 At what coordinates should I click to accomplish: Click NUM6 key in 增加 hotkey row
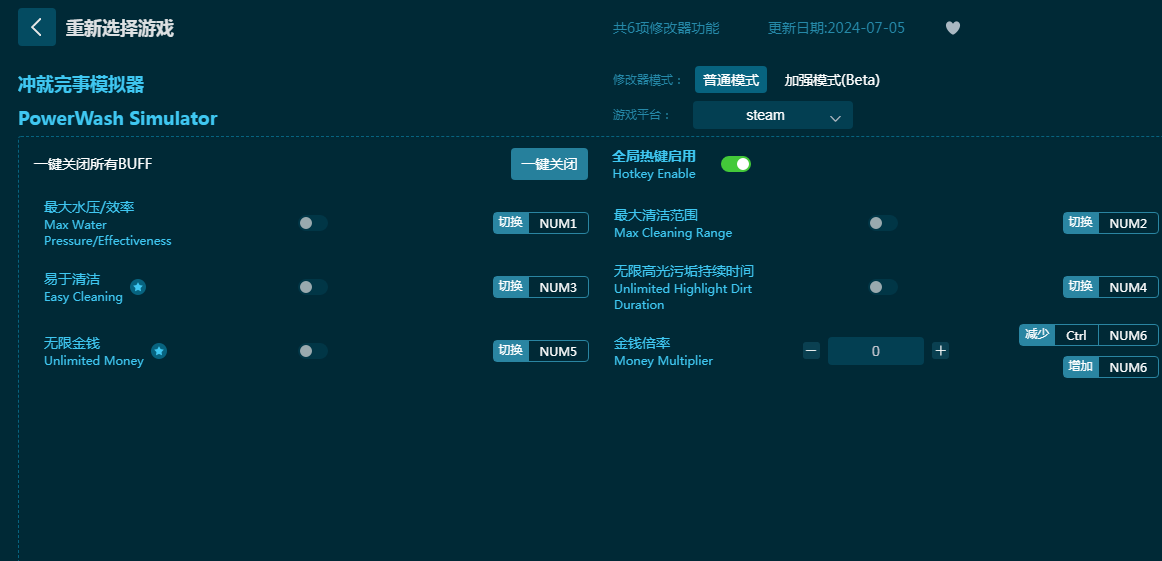point(1128,367)
